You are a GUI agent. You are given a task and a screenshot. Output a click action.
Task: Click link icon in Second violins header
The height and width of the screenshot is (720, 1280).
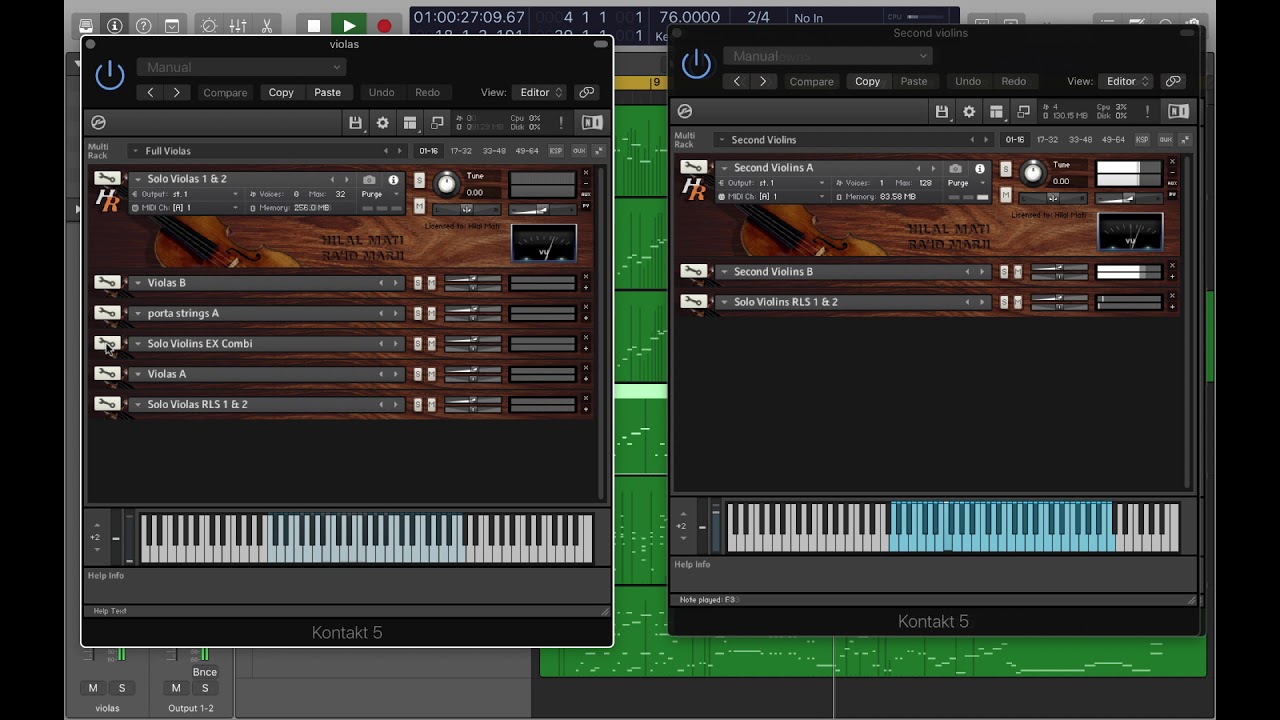pyautogui.click(x=1173, y=81)
